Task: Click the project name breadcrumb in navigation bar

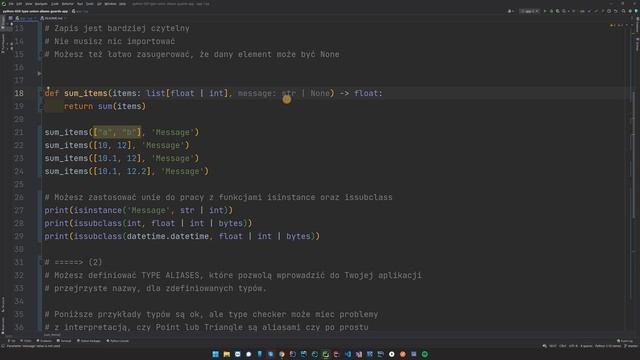Action: click(36, 11)
